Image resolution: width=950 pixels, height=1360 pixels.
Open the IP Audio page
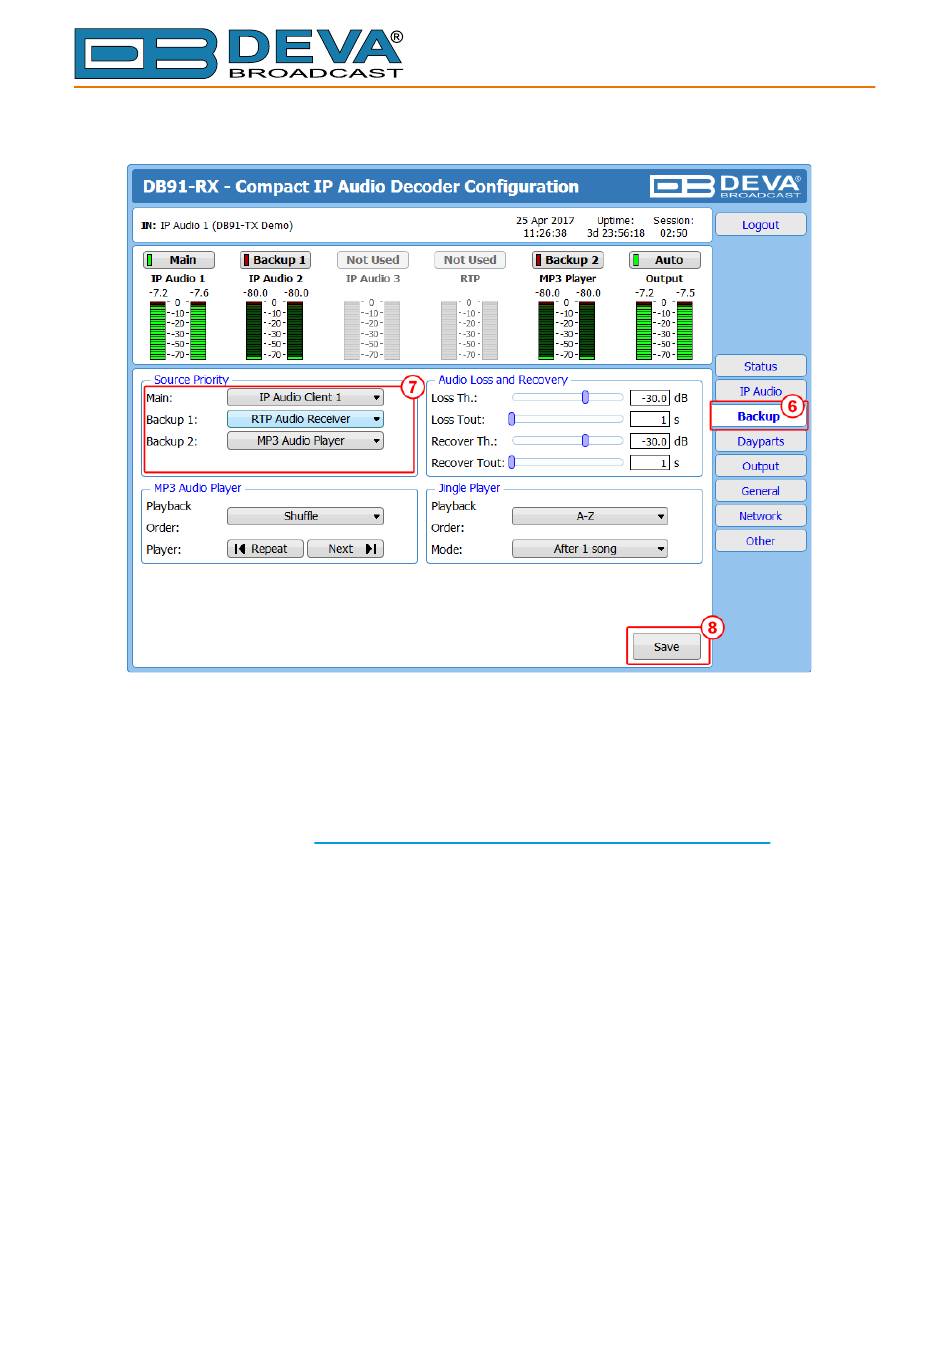pos(760,391)
